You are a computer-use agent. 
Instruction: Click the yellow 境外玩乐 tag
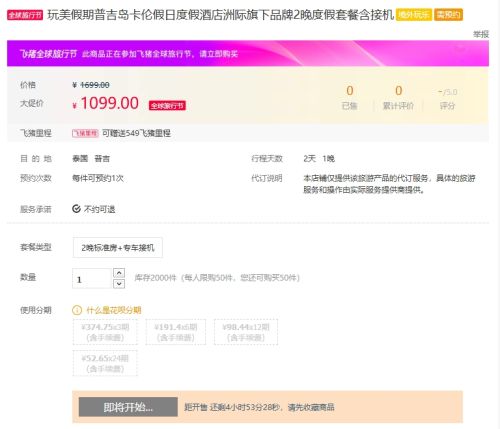click(414, 15)
